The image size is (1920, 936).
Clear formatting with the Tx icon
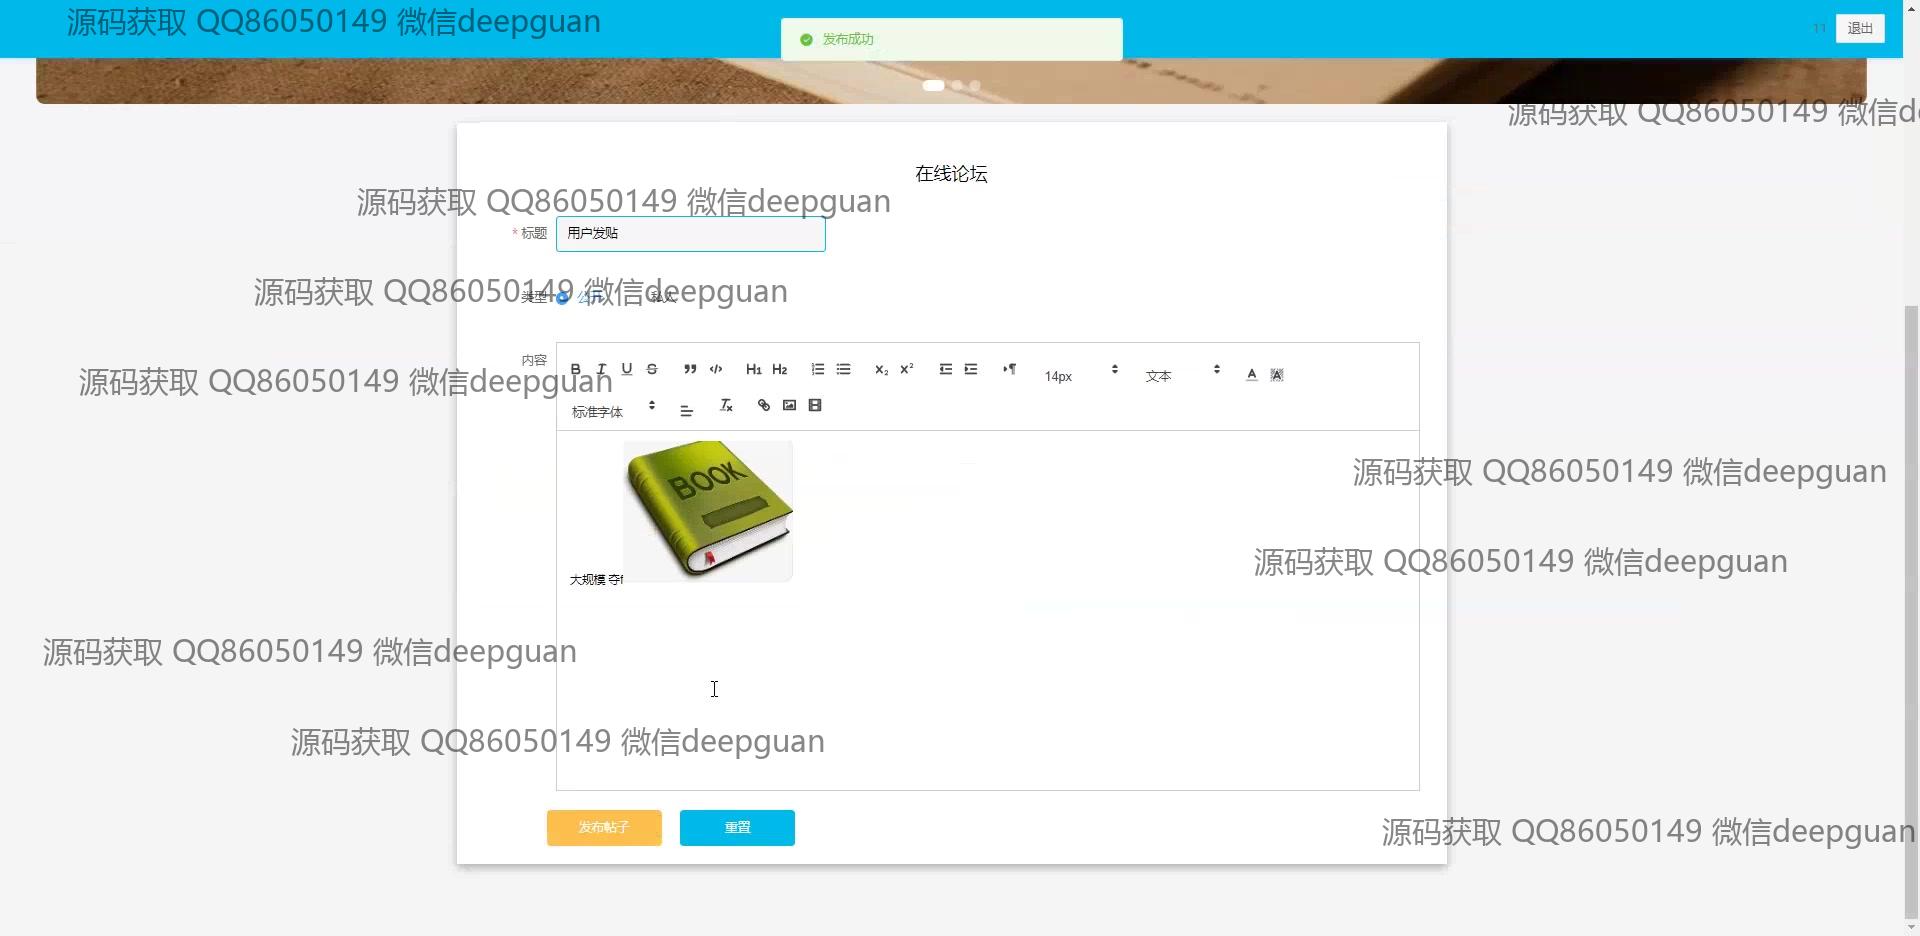pyautogui.click(x=727, y=405)
